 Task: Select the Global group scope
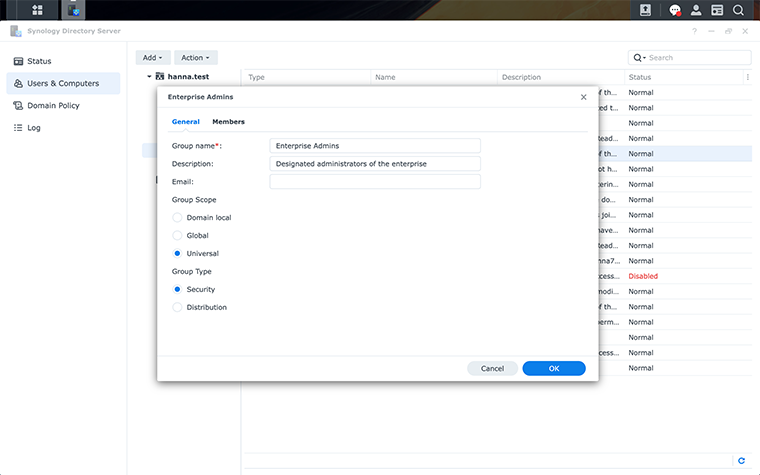tap(178, 235)
